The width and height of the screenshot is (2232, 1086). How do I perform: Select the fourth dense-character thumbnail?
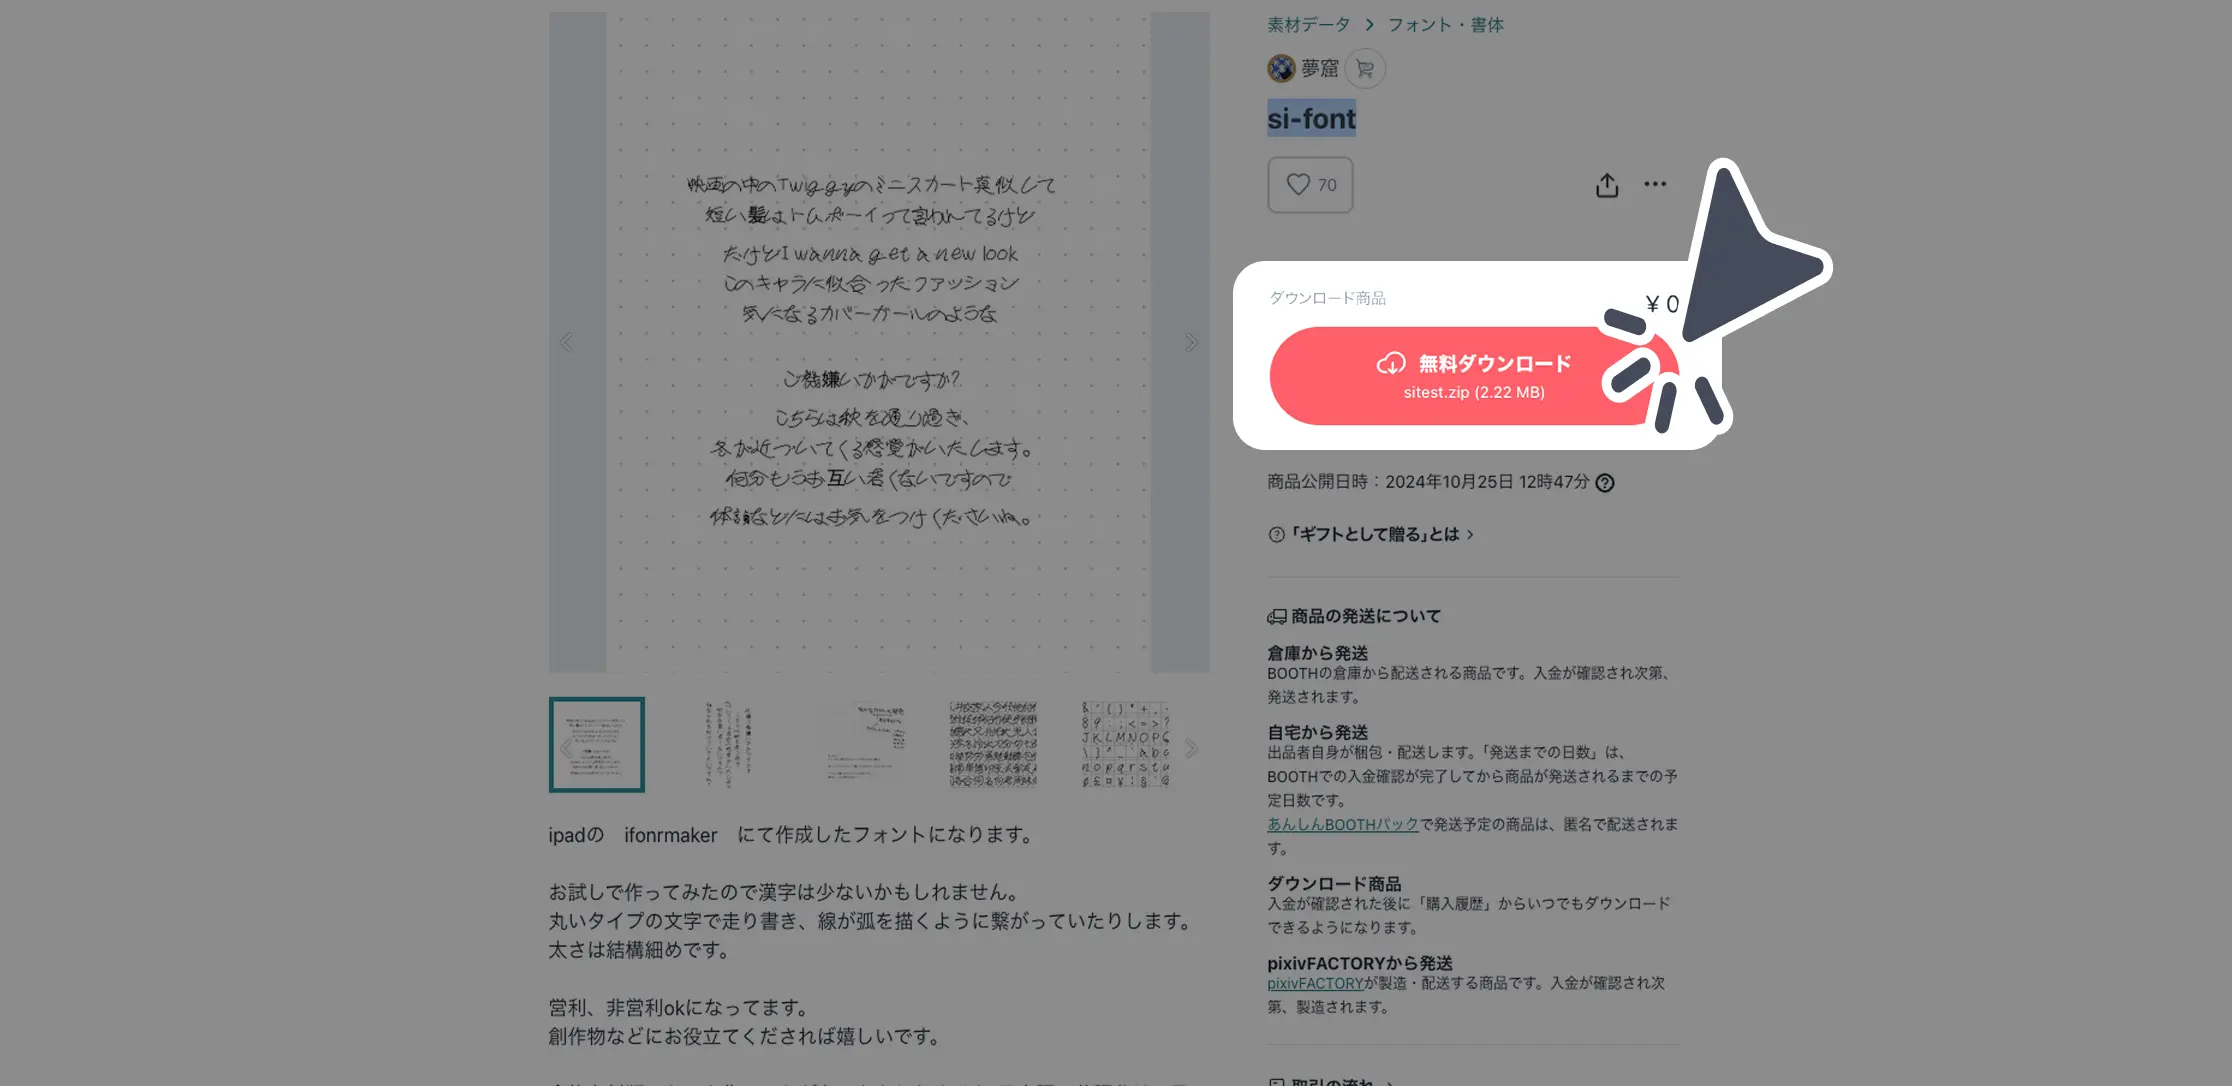pyautogui.click(x=993, y=745)
